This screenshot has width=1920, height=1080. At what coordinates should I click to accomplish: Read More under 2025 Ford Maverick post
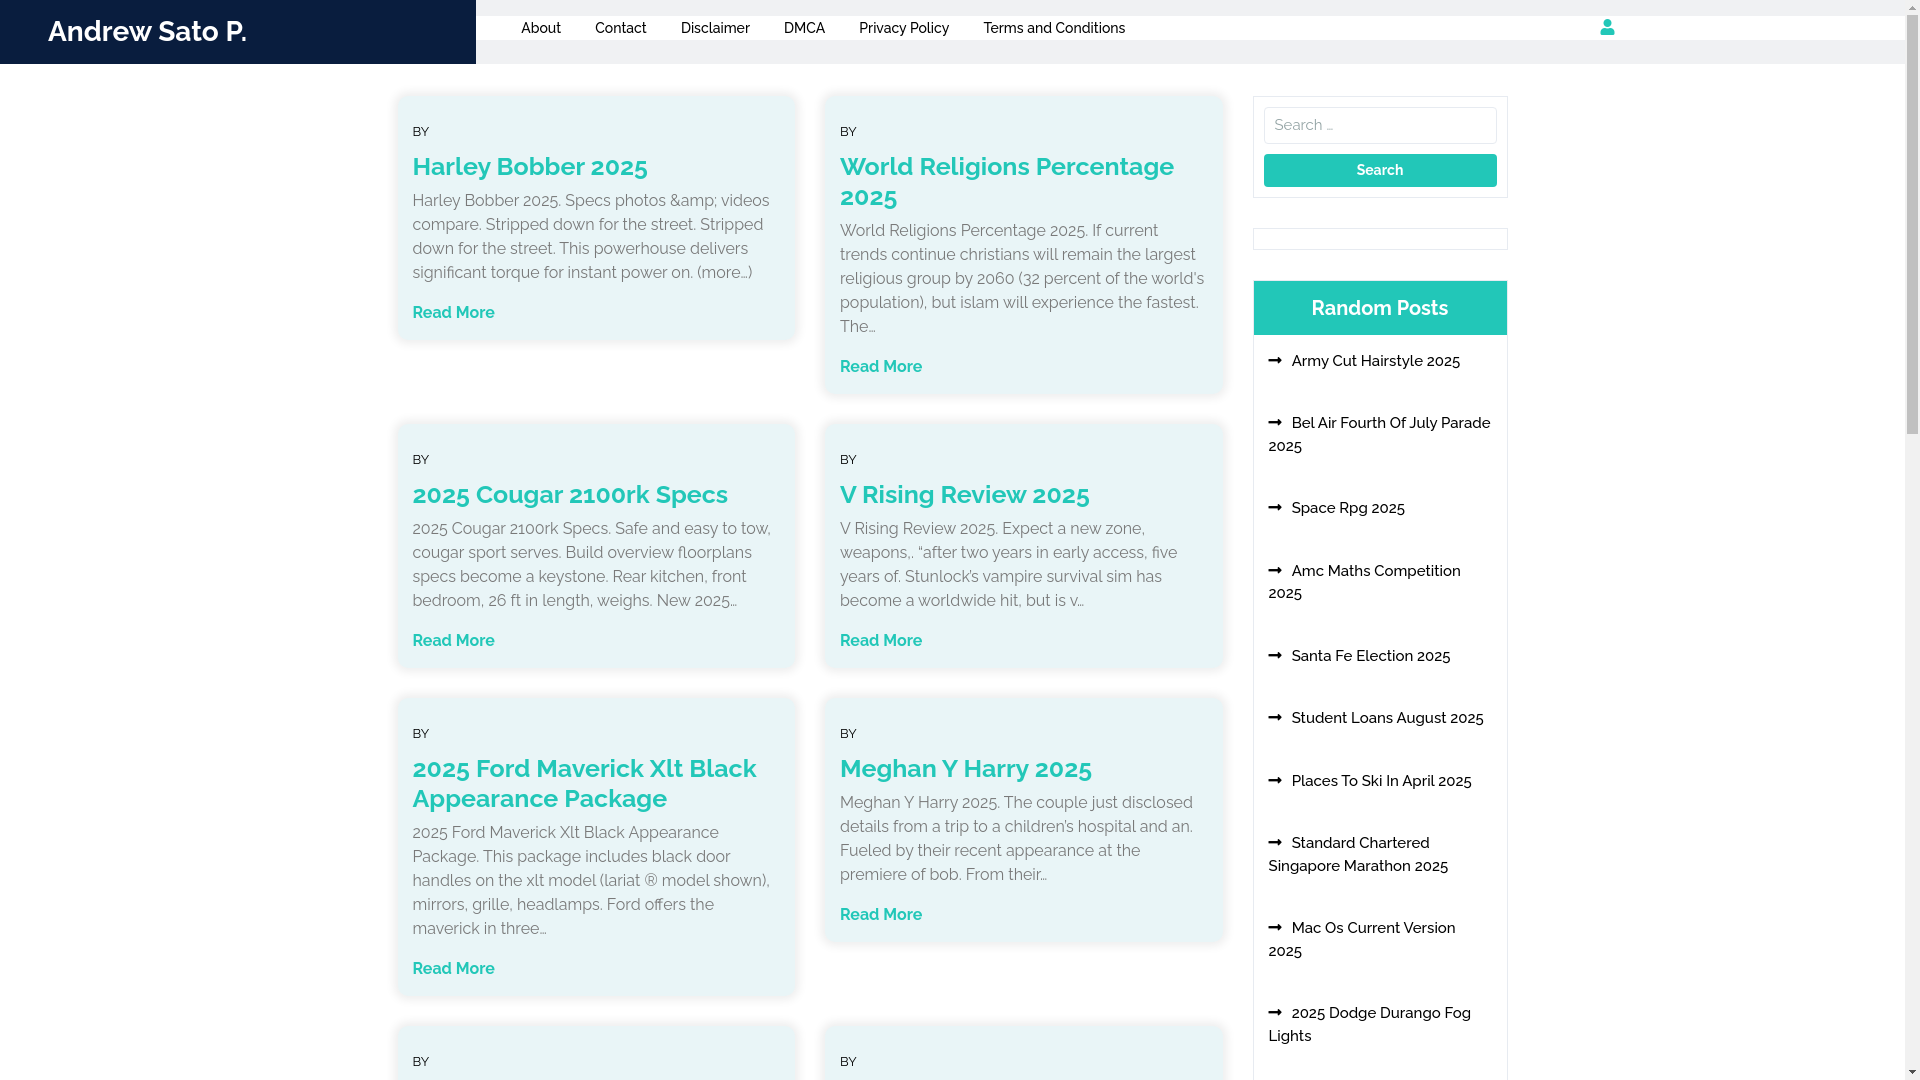[453, 968]
